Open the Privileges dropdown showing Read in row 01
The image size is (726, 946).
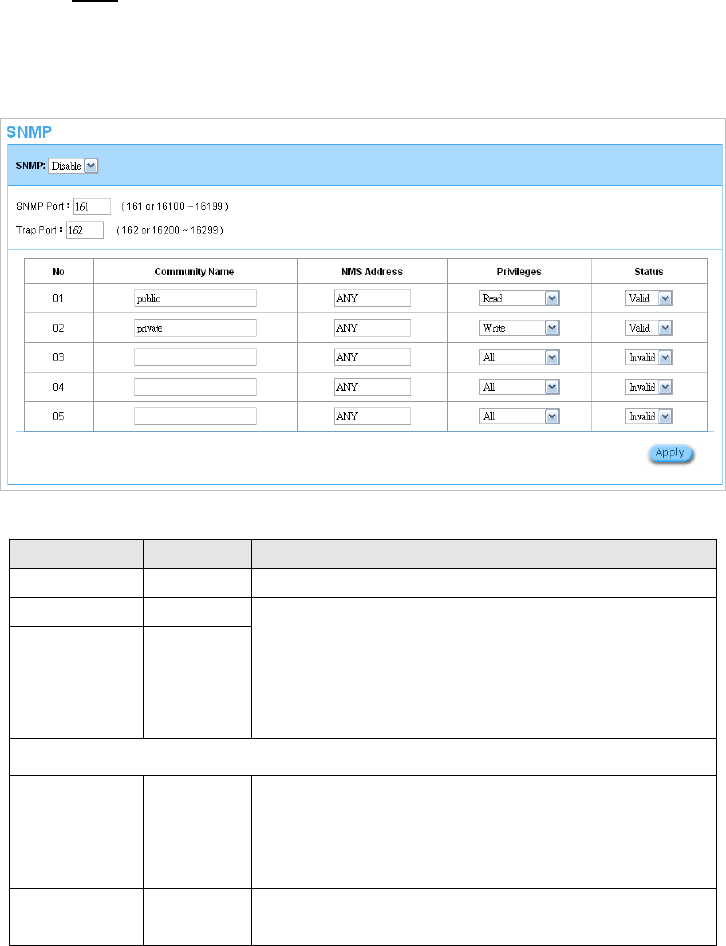click(x=519, y=298)
